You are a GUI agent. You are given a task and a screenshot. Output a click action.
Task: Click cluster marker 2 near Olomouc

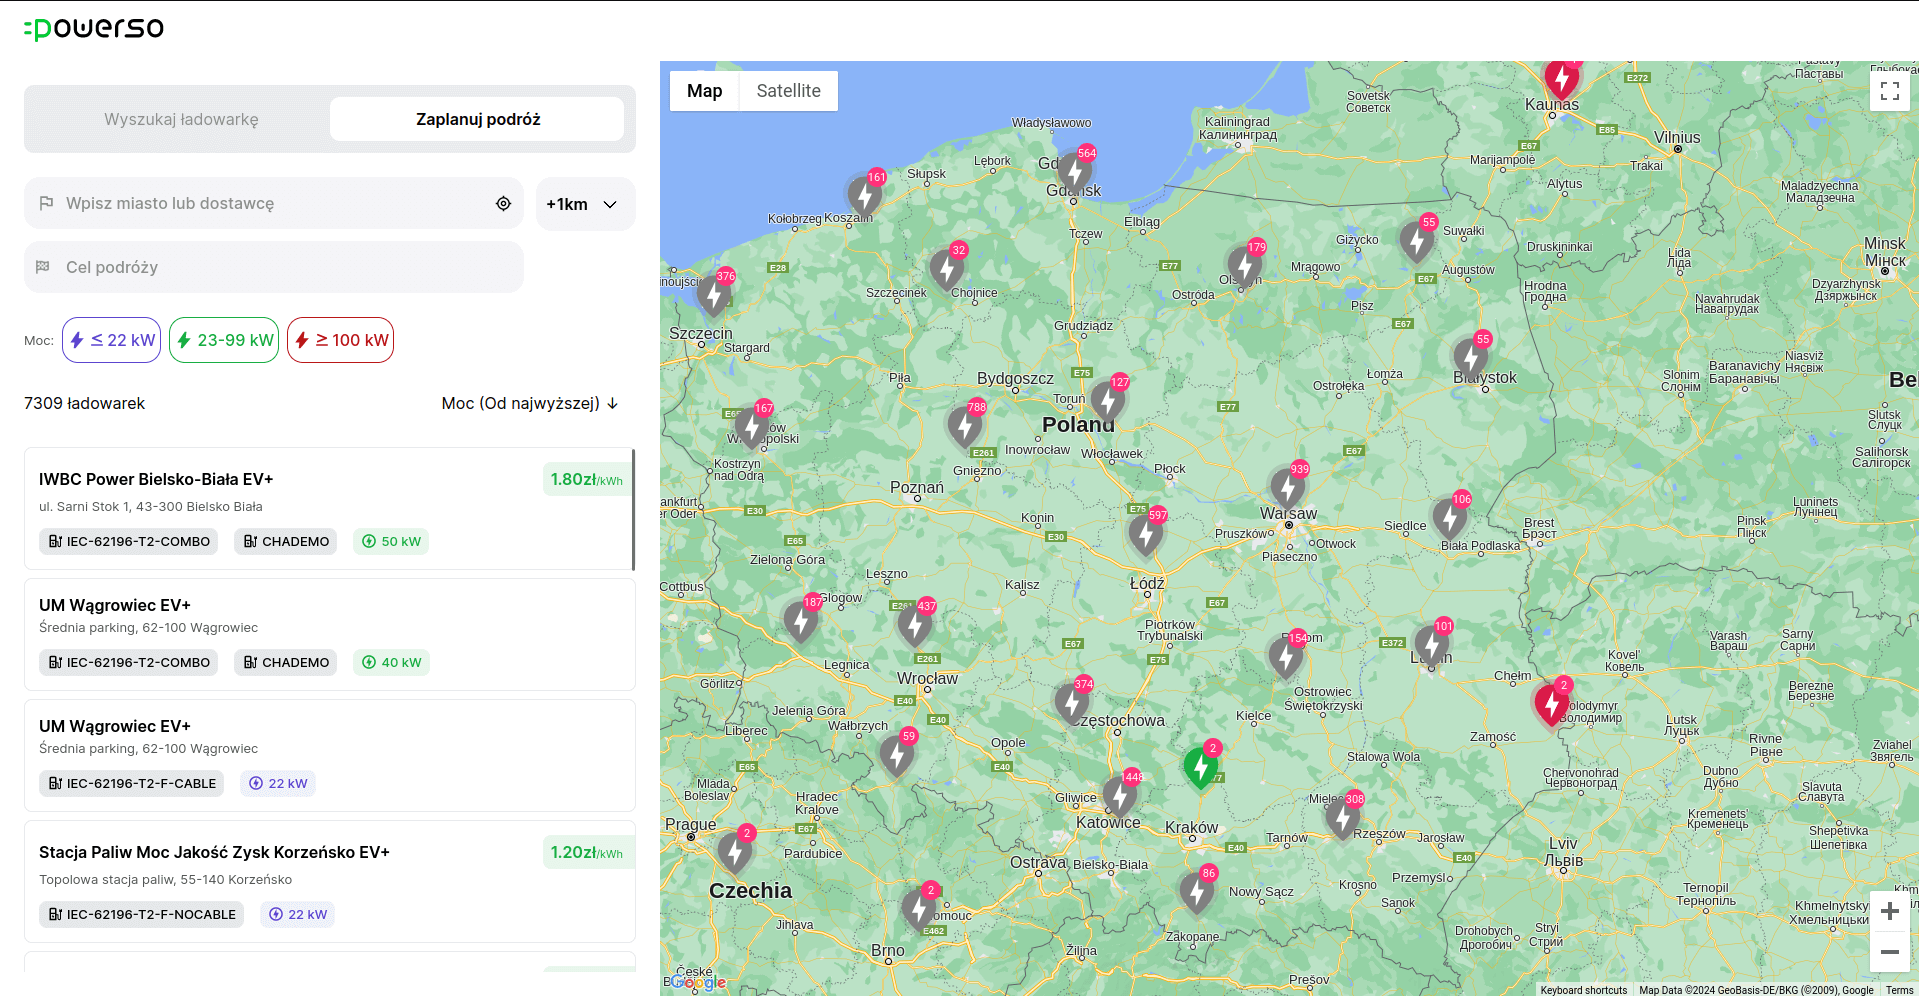coord(919,908)
